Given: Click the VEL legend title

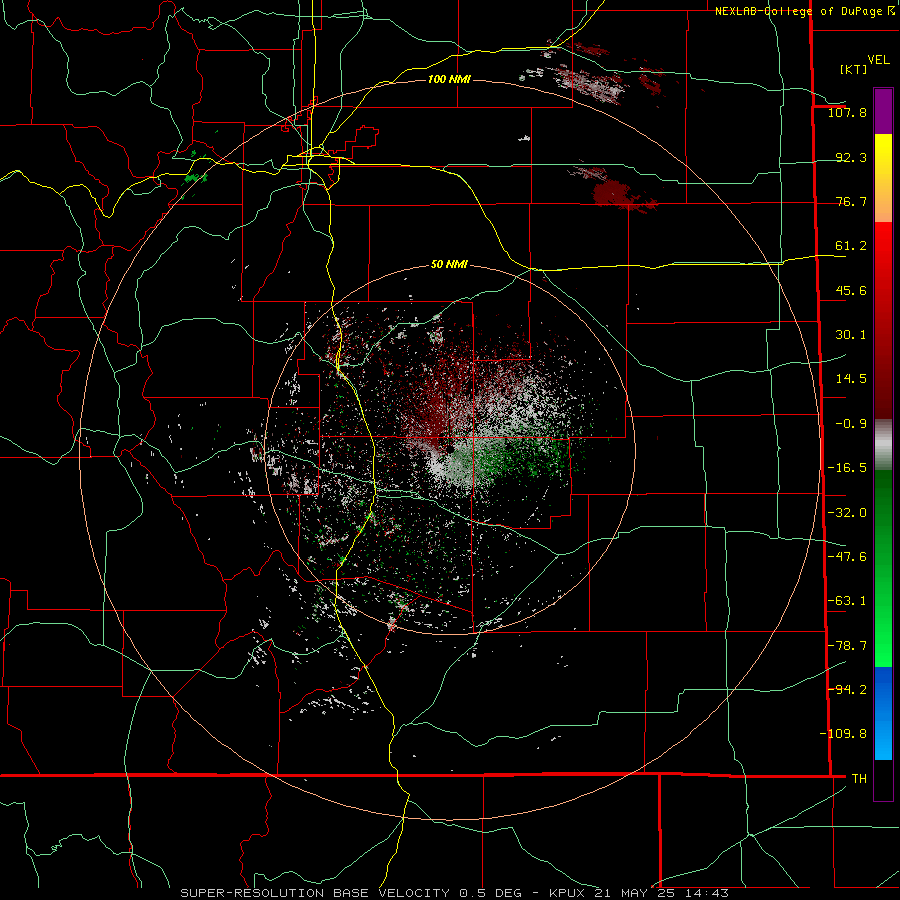Looking at the screenshot, I should point(878,60).
